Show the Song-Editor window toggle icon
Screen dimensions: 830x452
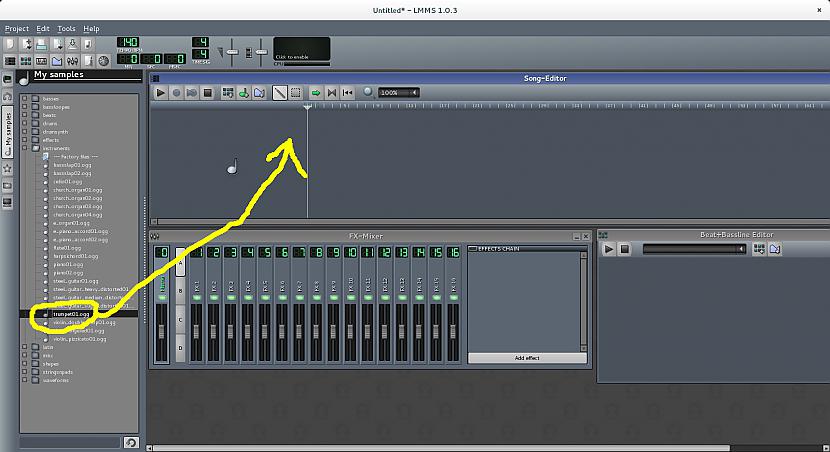10,61
